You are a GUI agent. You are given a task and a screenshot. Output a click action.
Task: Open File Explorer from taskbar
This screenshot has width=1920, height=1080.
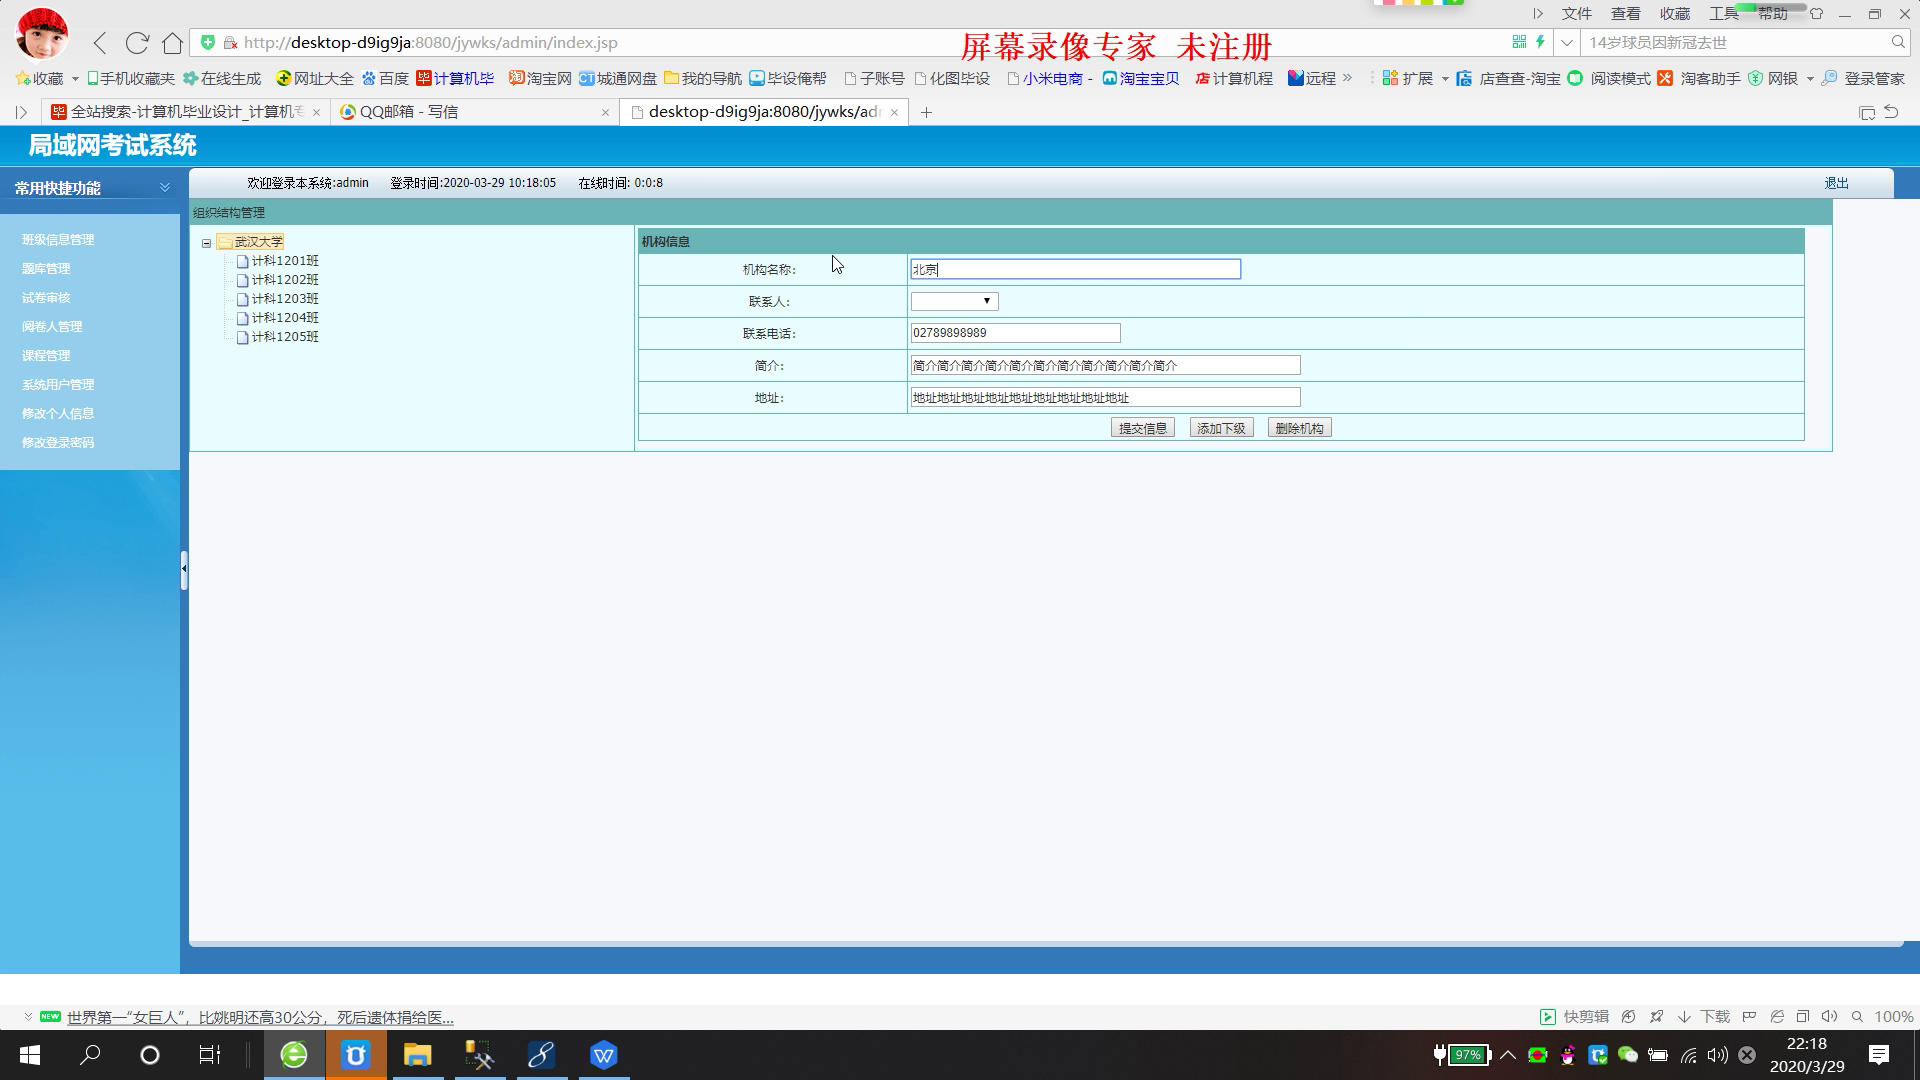pos(417,1055)
